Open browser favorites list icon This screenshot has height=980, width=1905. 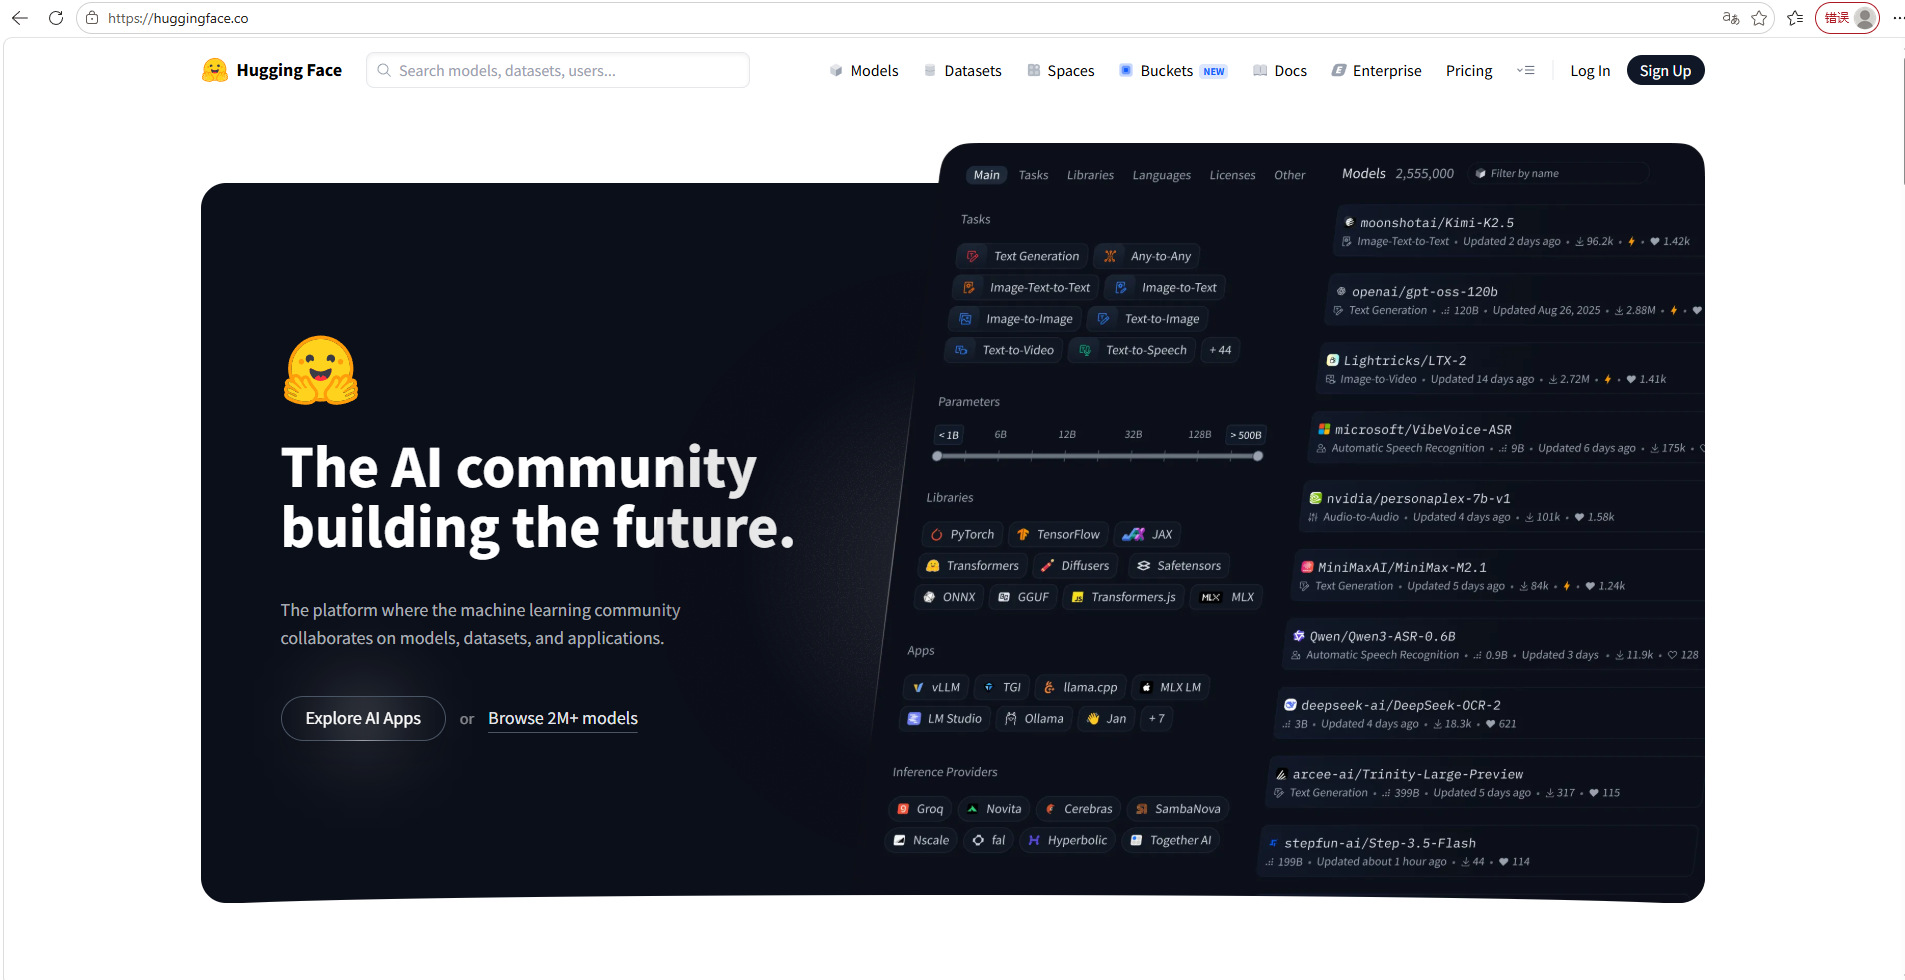coord(1795,18)
